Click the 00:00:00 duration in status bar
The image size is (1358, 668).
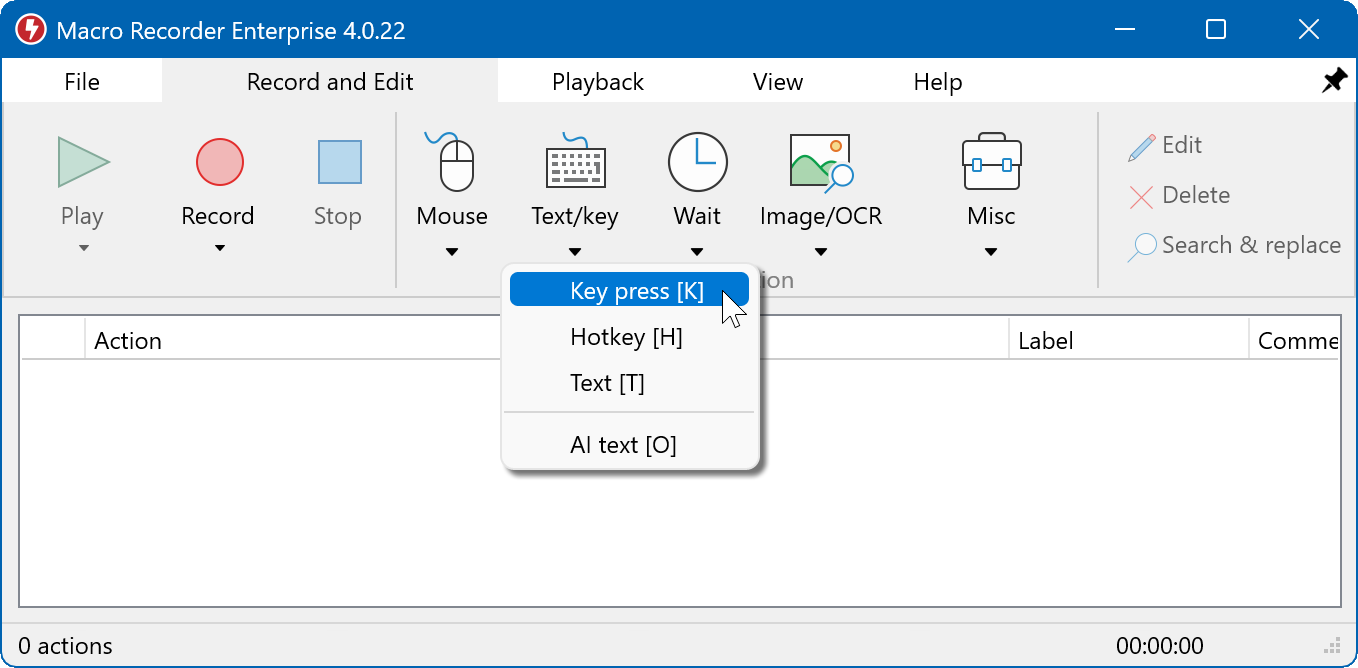click(x=1160, y=646)
